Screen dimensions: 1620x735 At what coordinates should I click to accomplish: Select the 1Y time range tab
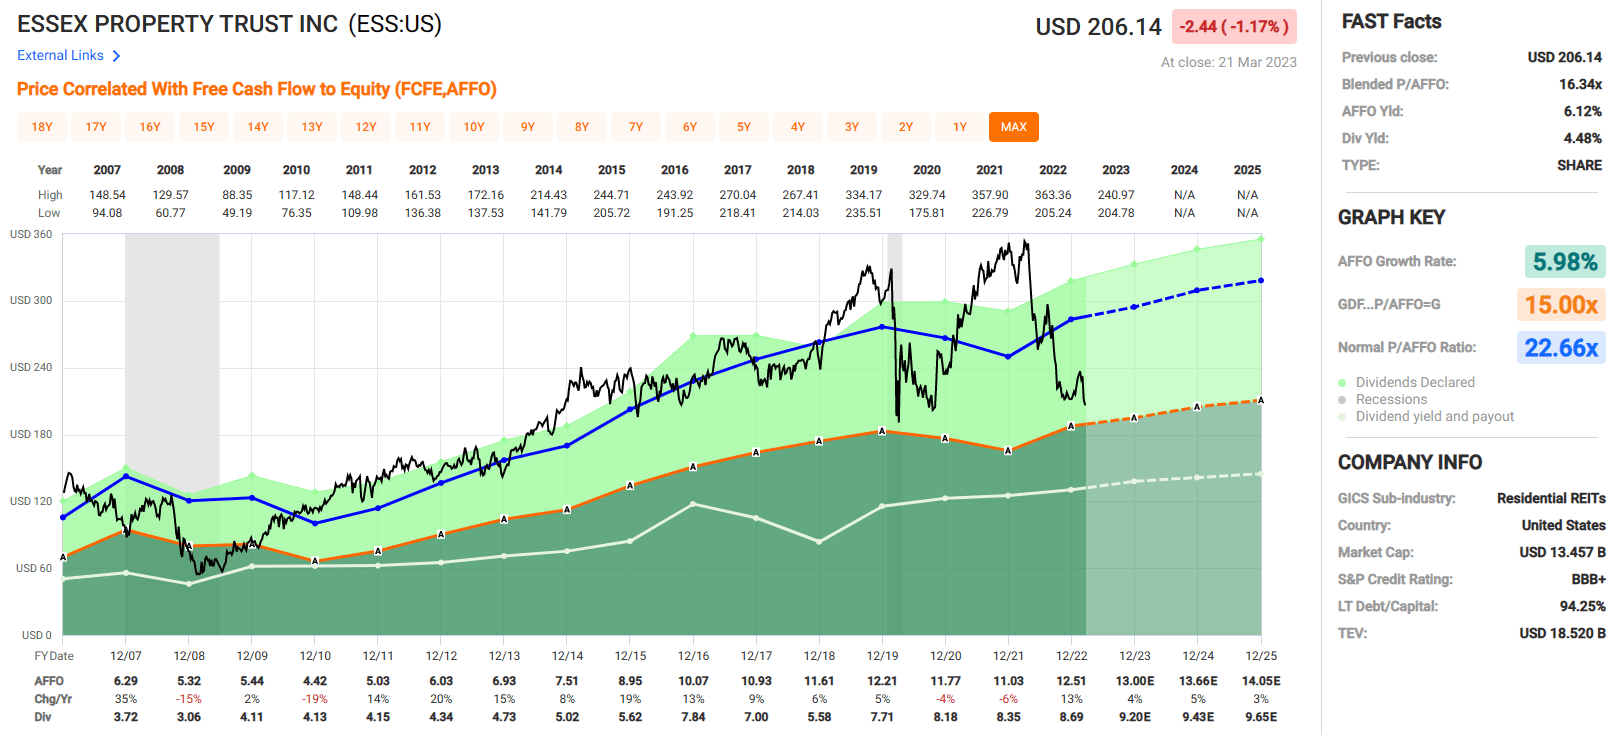960,127
